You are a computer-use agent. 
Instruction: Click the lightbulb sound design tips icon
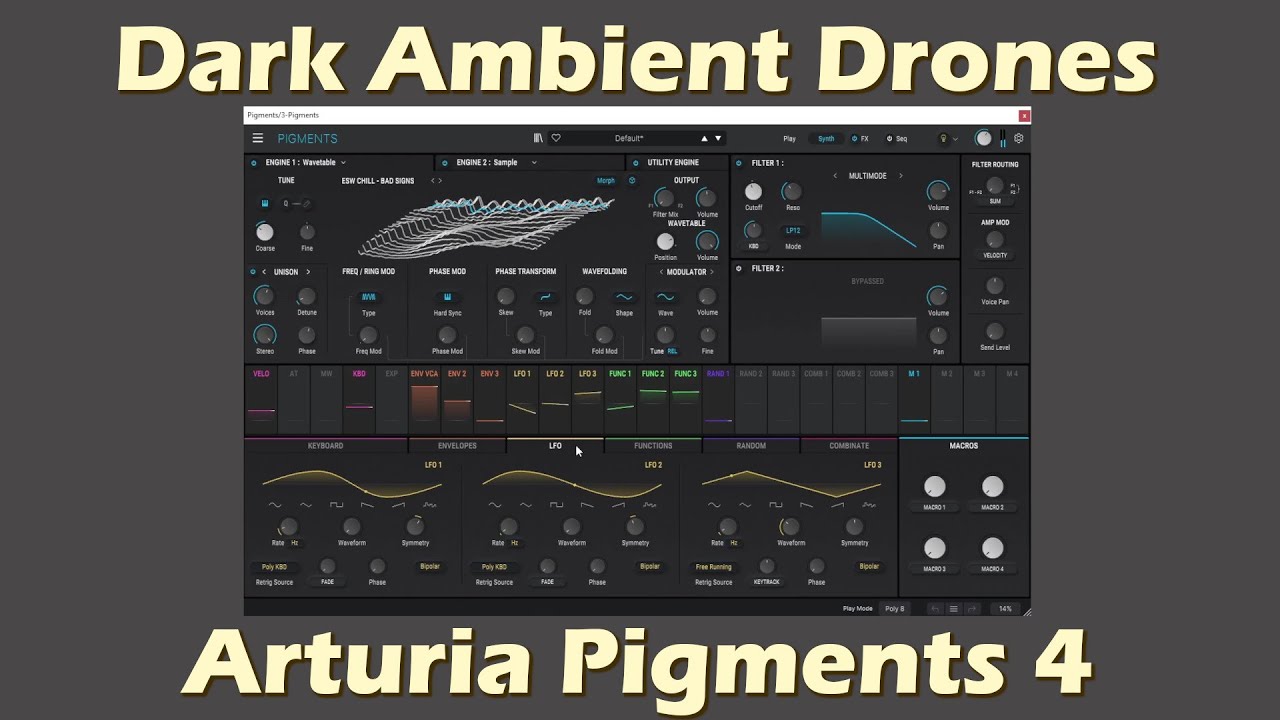(x=942, y=138)
